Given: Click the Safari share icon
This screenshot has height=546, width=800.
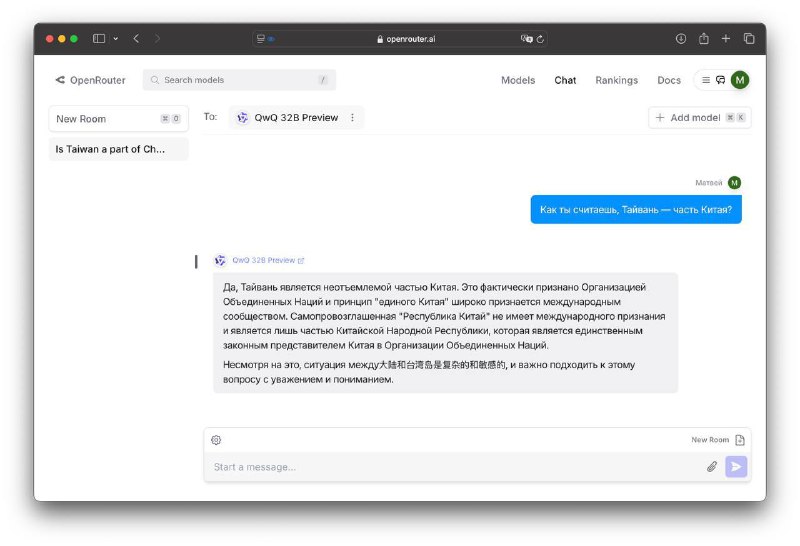Looking at the screenshot, I should click(x=704, y=38).
